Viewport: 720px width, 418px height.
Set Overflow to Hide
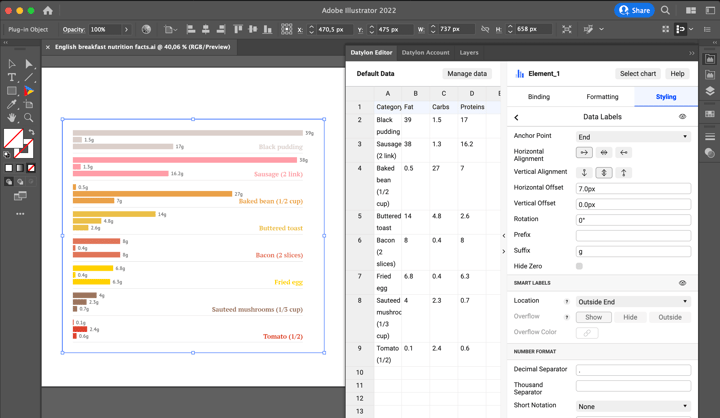point(630,317)
